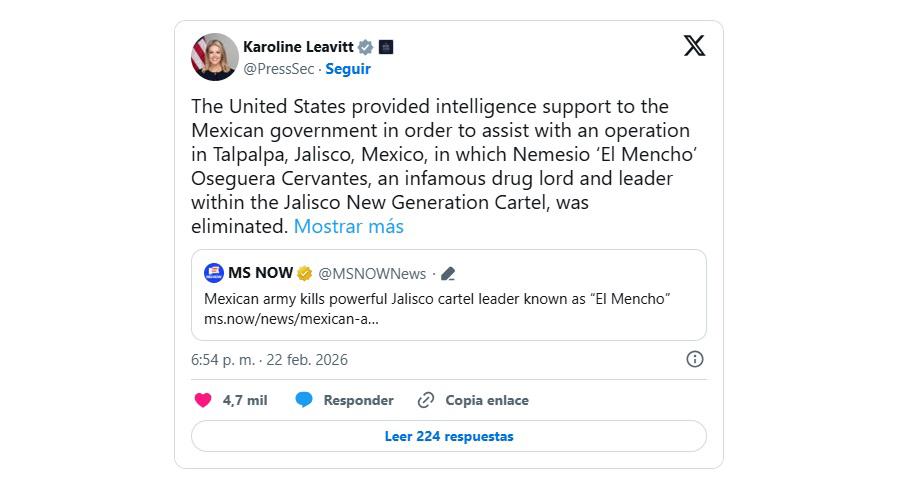Click the government affiliation badge beside Leavitt's name
This screenshot has width=897, height=478.
point(386,47)
